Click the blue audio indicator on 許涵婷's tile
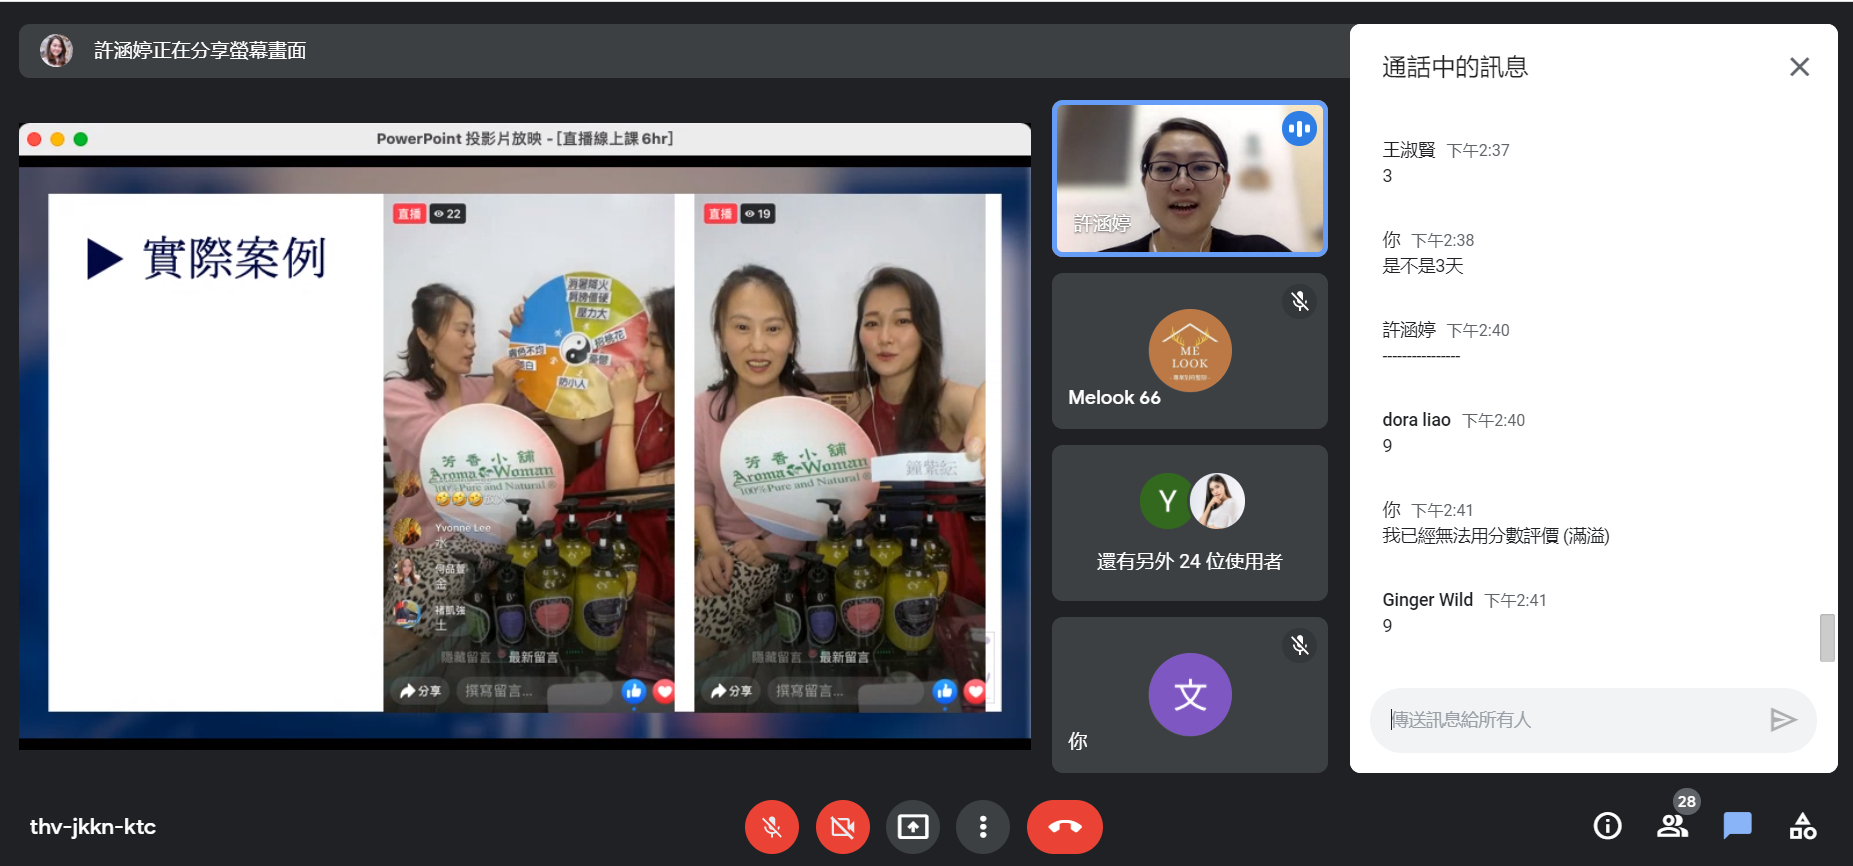 1299,128
